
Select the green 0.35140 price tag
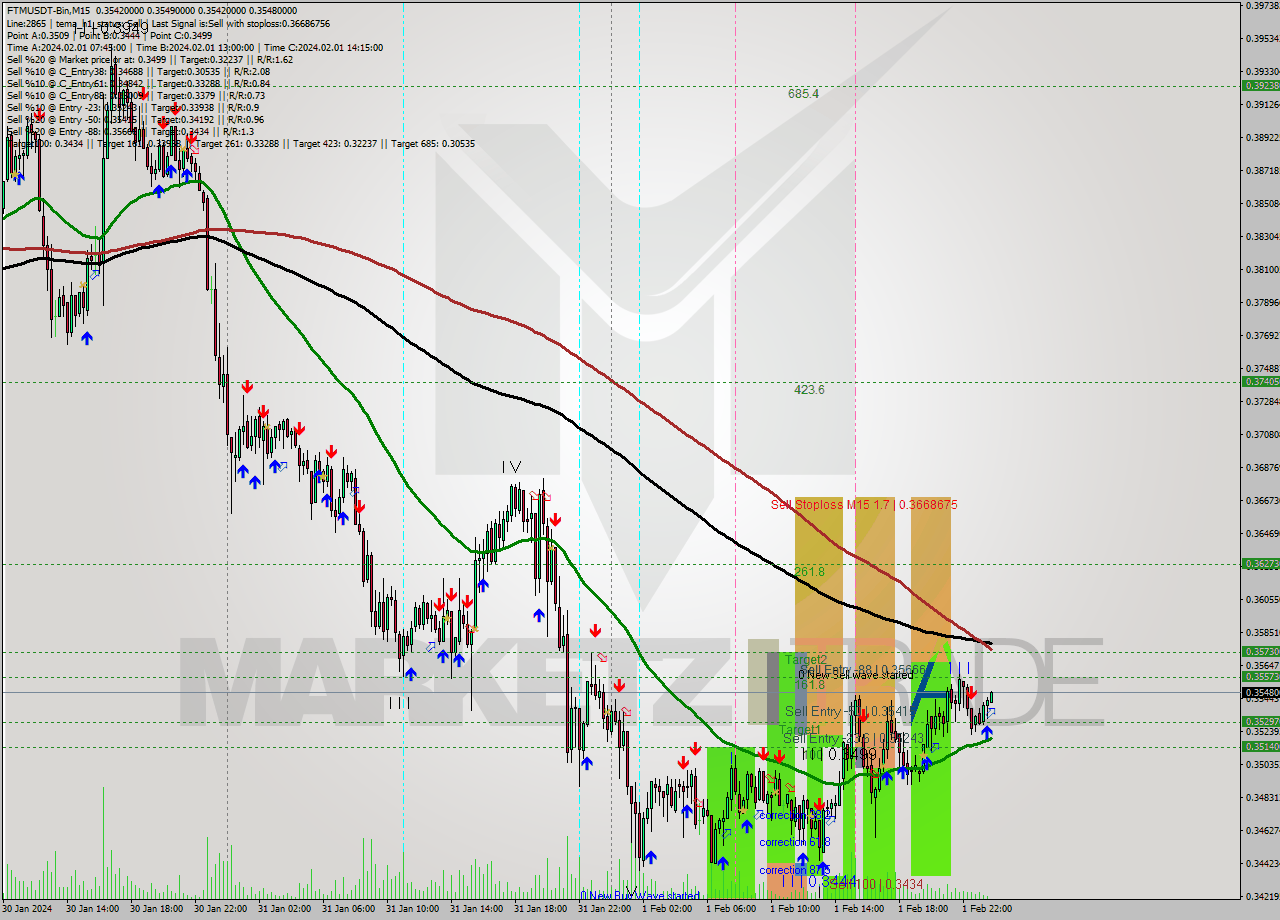[1259, 747]
